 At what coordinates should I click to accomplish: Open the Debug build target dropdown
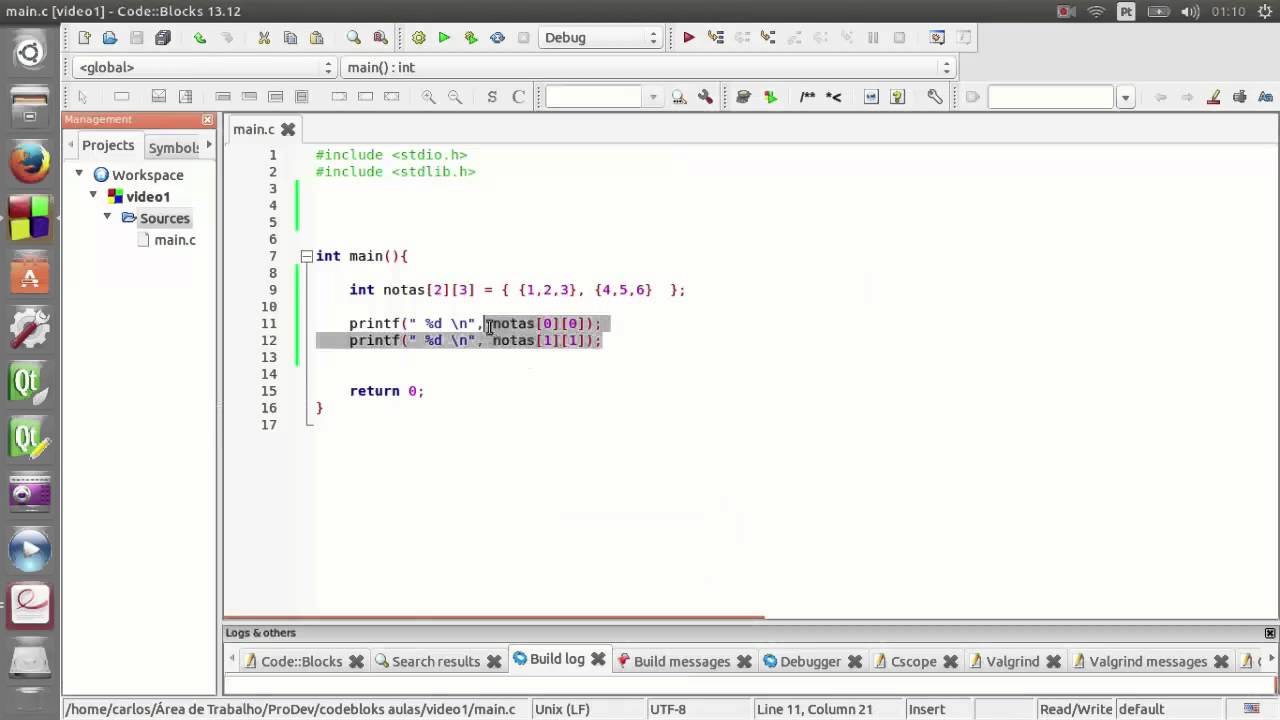tap(600, 38)
